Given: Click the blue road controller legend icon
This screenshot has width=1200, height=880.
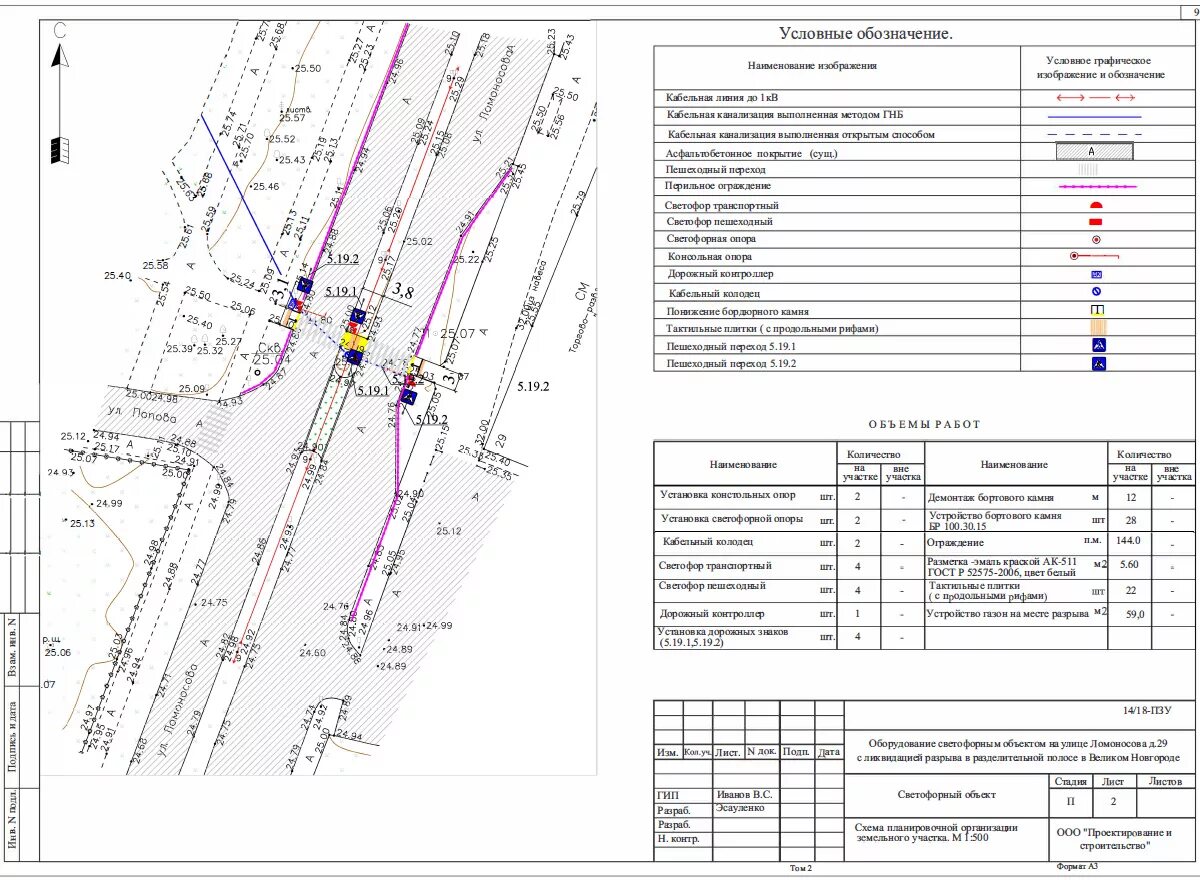Looking at the screenshot, I should (x=1096, y=274).
